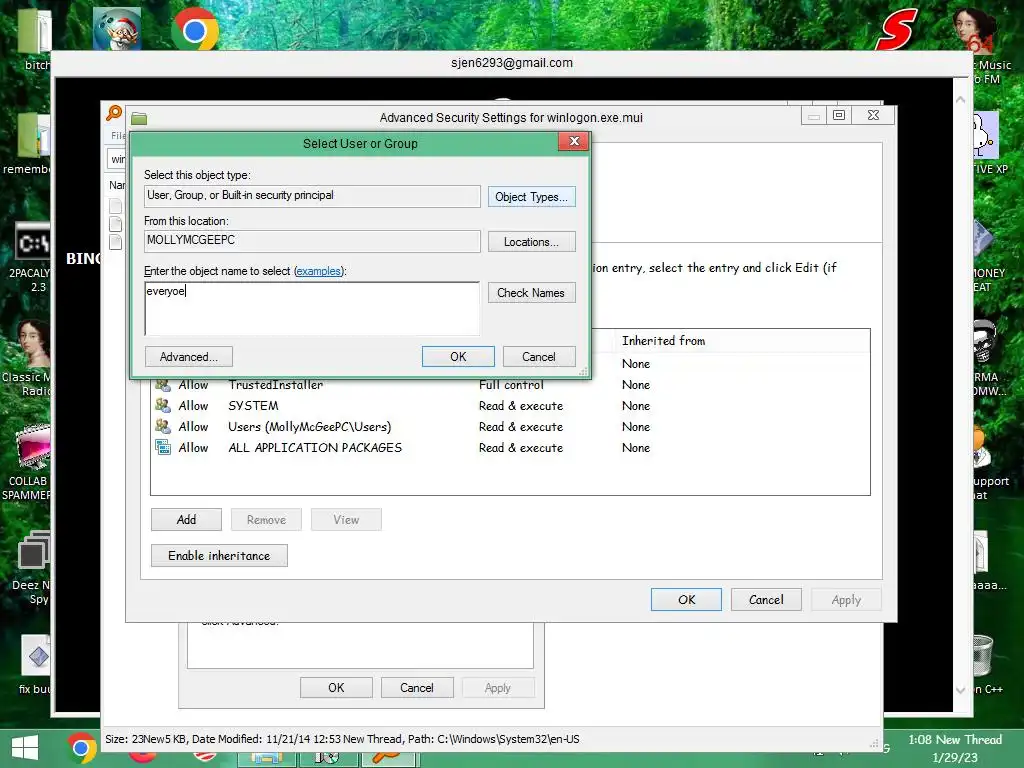Image resolution: width=1024 pixels, height=768 pixels.
Task: Click OK in the Properties window behind
Action: click(336, 688)
